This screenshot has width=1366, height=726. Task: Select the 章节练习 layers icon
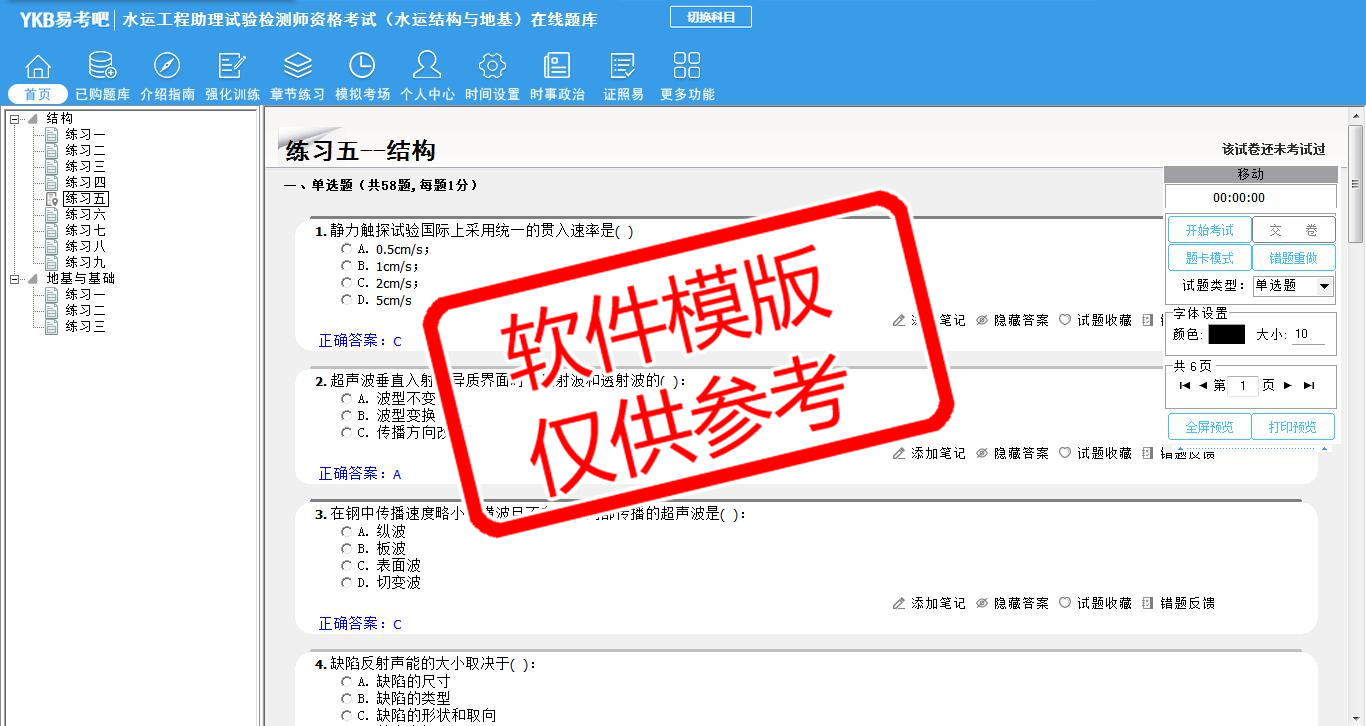point(297,66)
